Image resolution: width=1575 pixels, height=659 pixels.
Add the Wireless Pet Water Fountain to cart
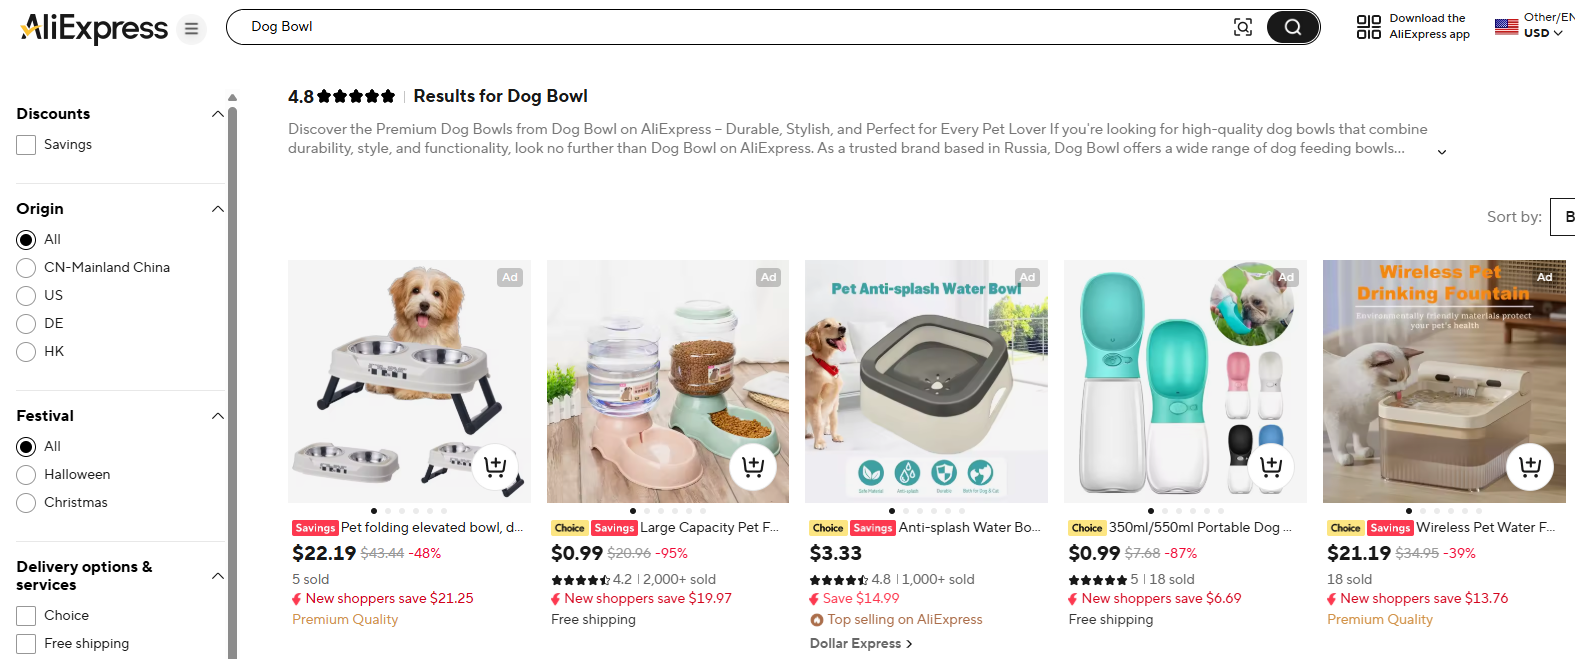(1530, 466)
